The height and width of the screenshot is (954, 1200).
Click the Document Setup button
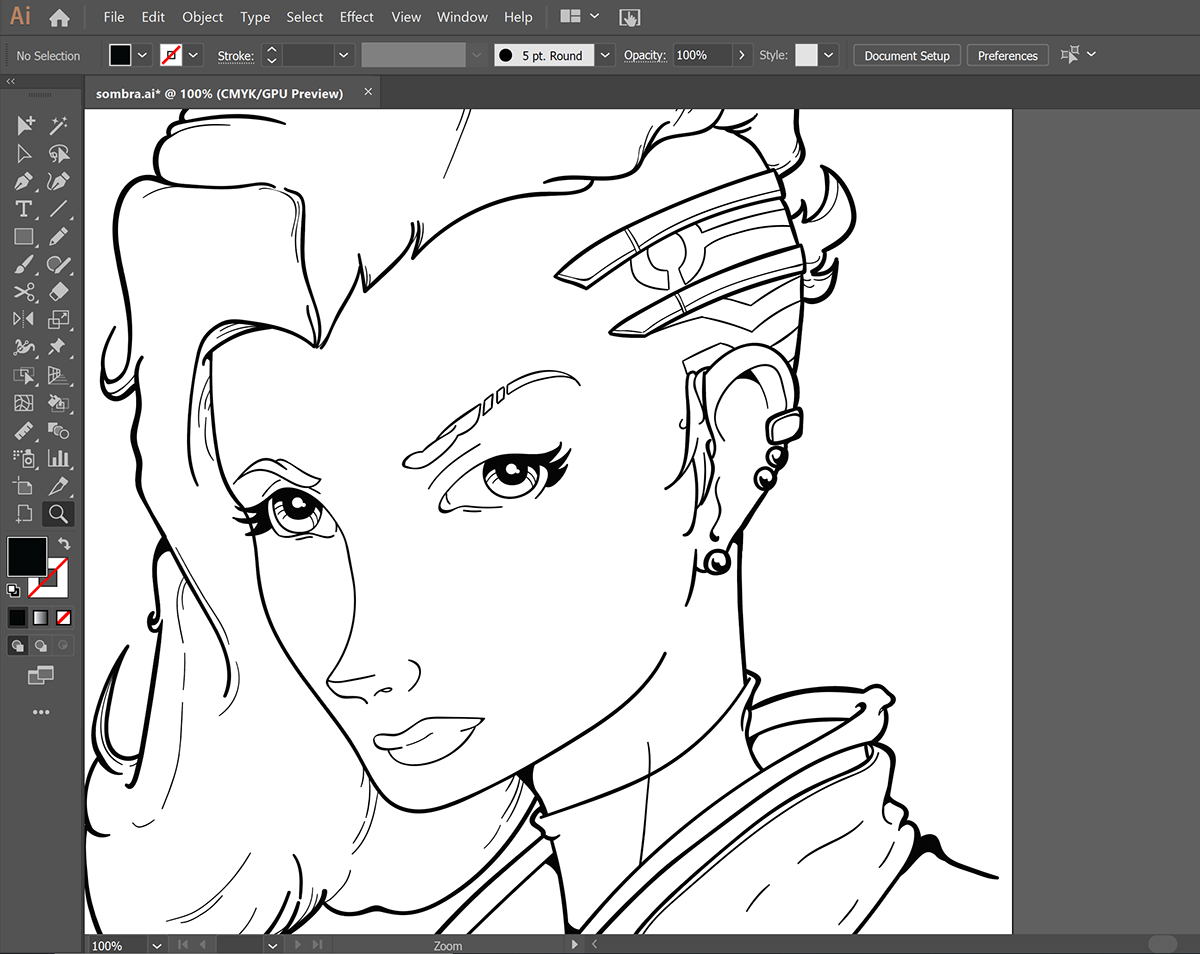point(907,55)
